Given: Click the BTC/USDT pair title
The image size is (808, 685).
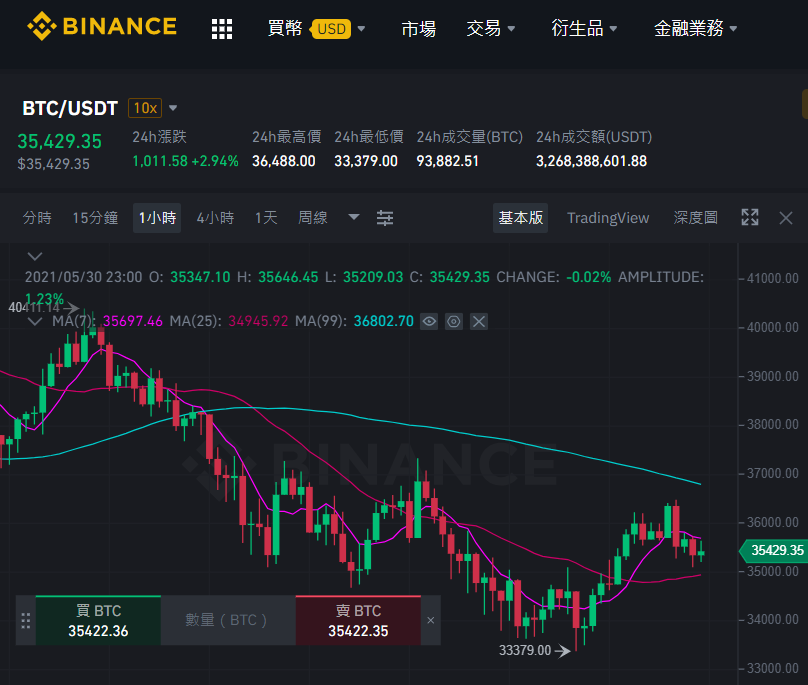Looking at the screenshot, I should [70, 108].
